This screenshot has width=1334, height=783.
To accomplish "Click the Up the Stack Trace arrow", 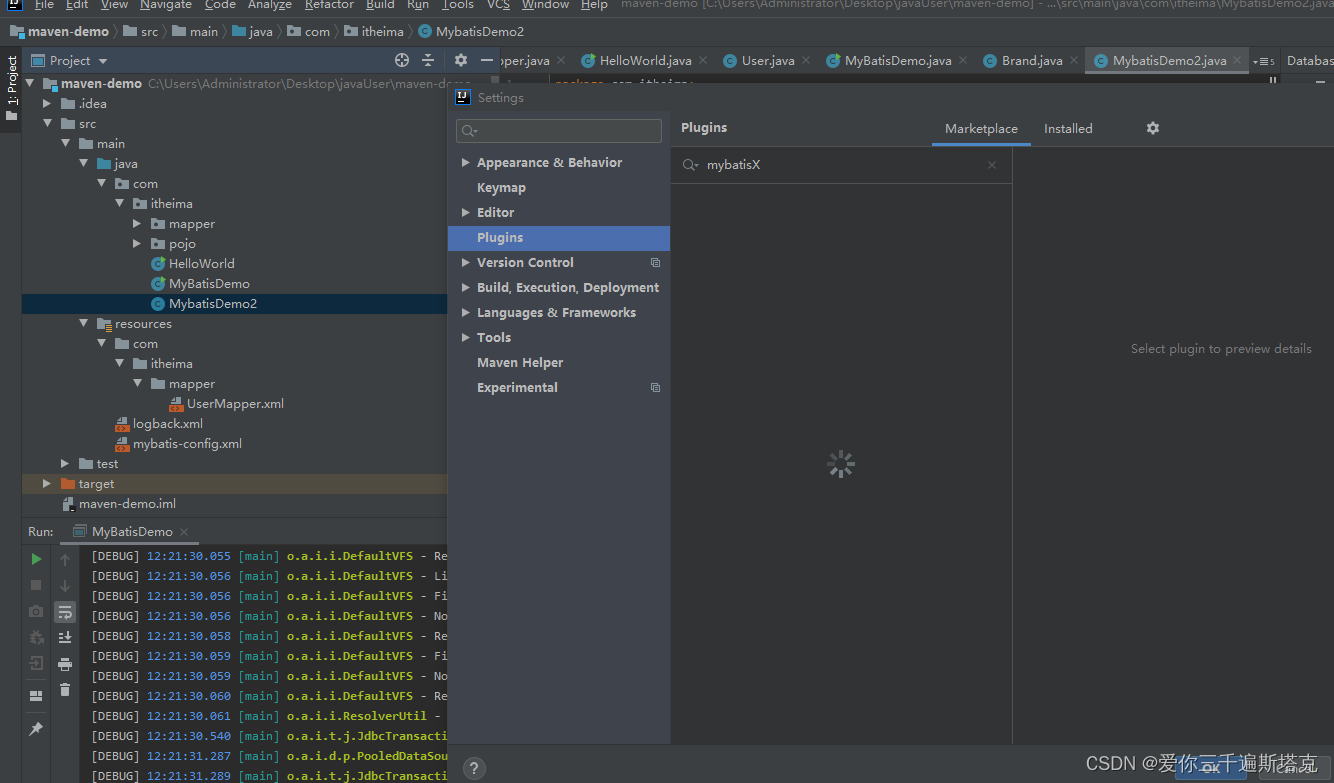I will [65, 559].
